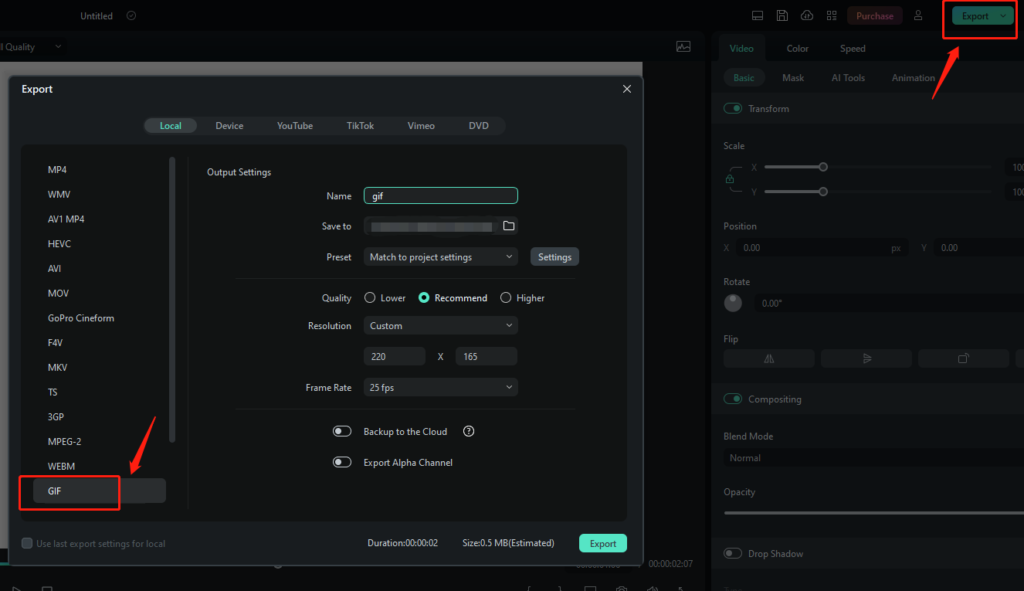Click the Rotate 90 degrees icon
This screenshot has width=1024, height=591.
(963, 357)
